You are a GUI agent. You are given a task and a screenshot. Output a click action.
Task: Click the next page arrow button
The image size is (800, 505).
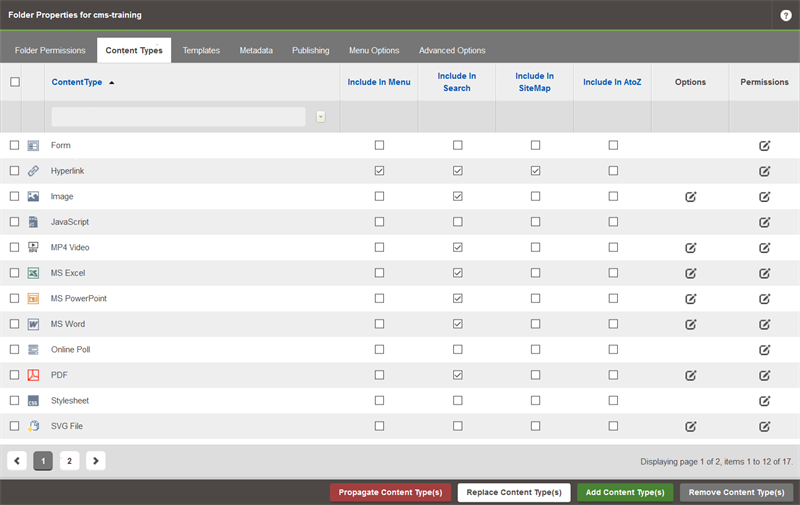coord(95,461)
